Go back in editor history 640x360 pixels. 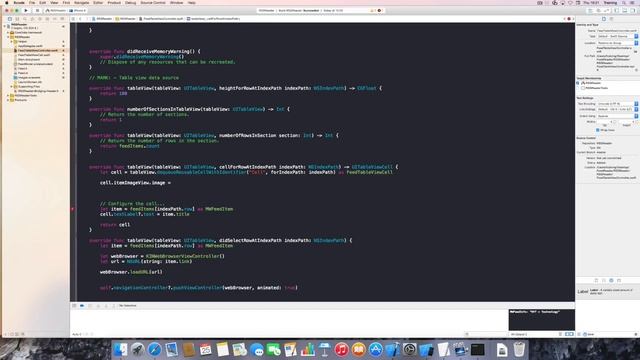tap(80, 19)
